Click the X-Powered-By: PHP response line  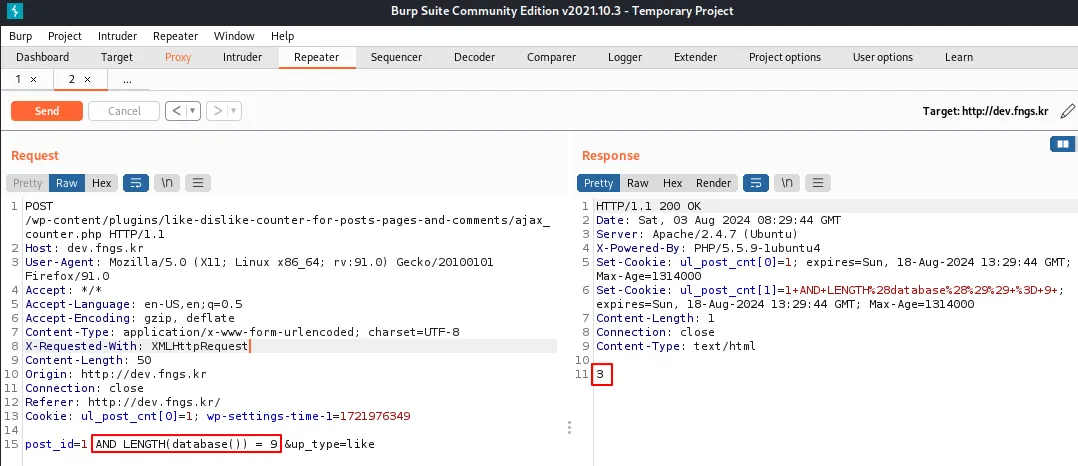[708, 248]
